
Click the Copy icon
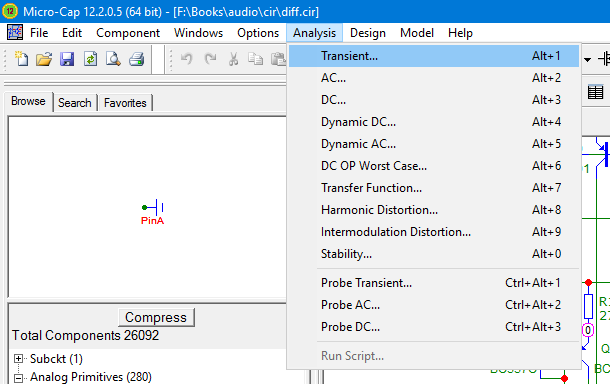(x=256, y=59)
